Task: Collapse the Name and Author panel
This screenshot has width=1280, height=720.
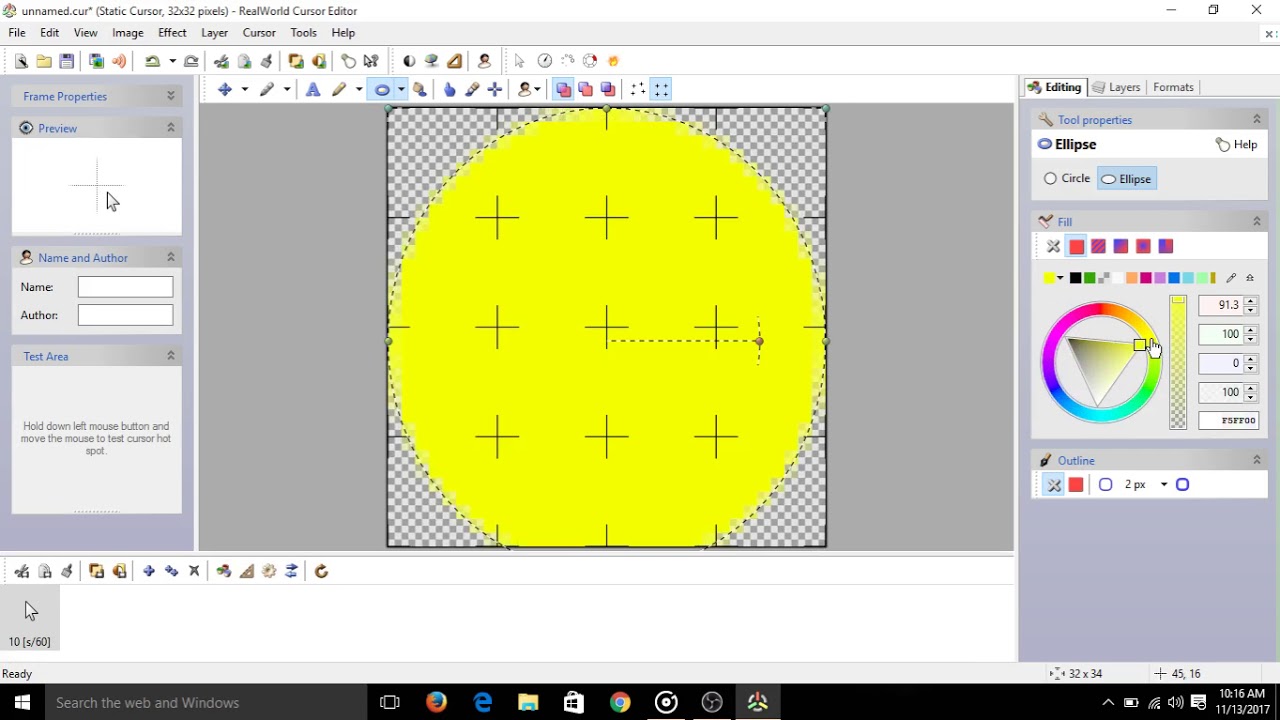Action: (x=171, y=258)
